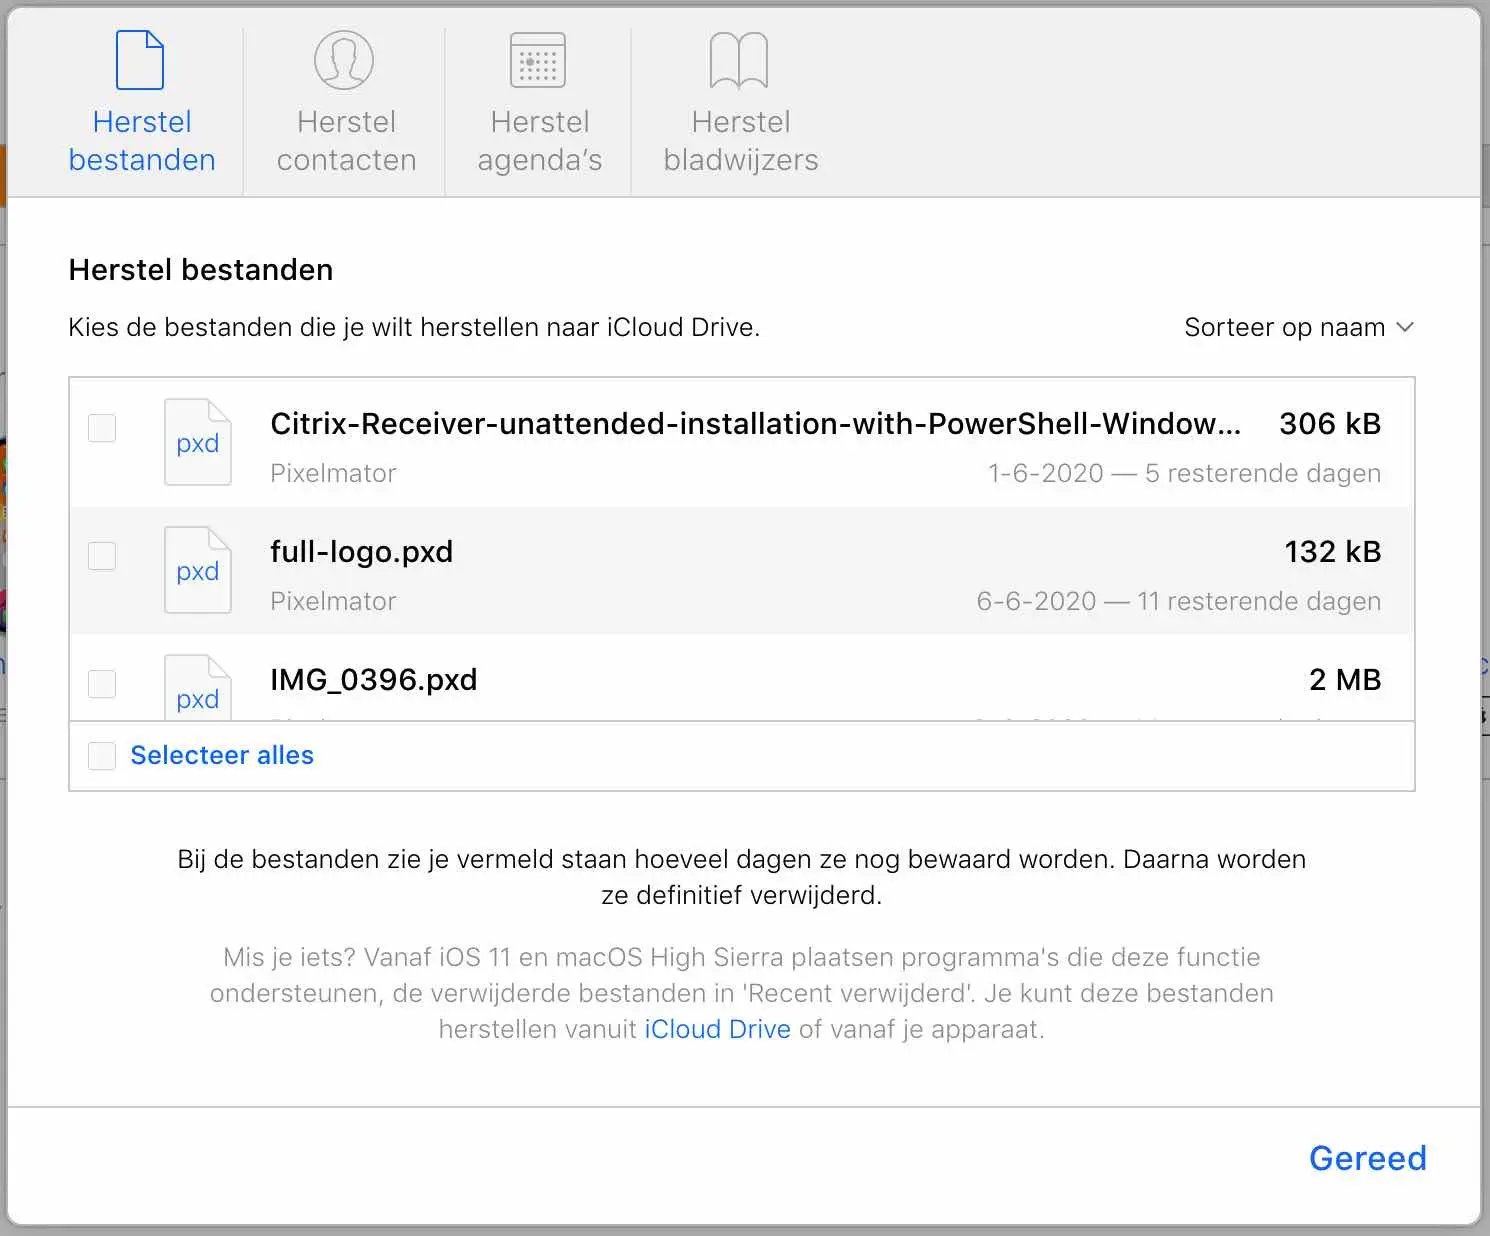
Task: Click Pixelmator label under full-logo.pxd
Action: (333, 601)
